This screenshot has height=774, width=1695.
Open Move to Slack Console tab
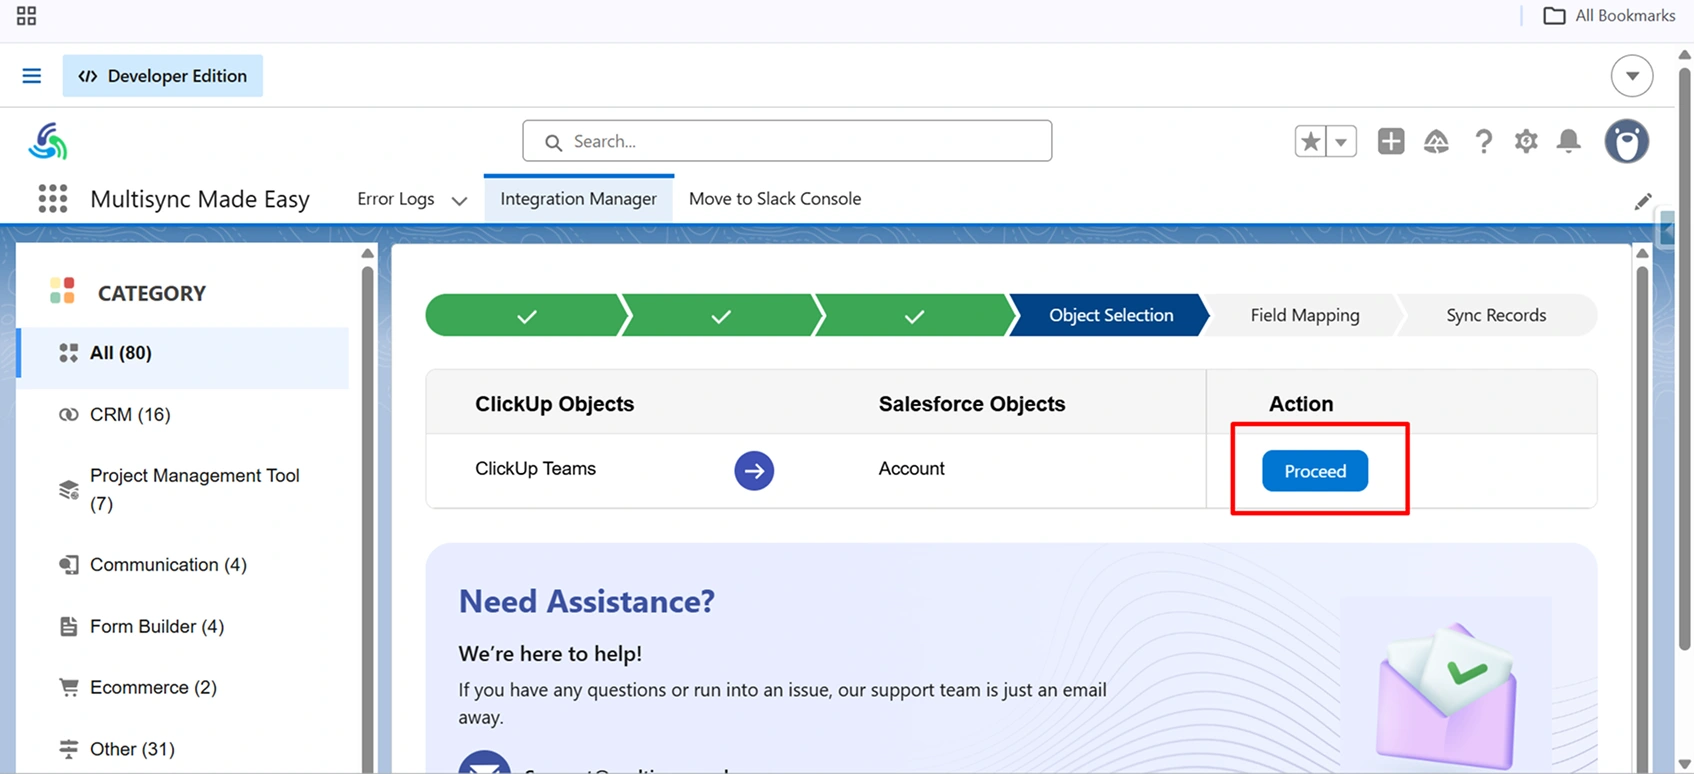775,199
